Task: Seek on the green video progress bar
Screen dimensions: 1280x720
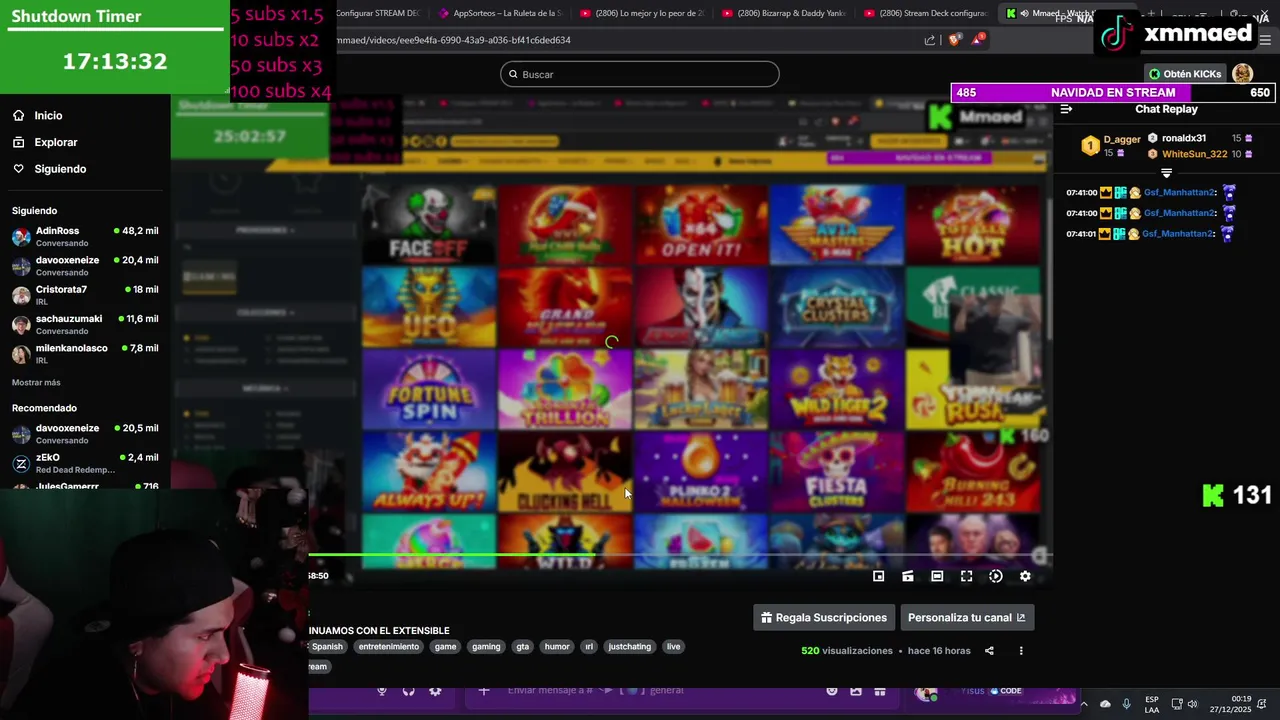Action: point(680,555)
